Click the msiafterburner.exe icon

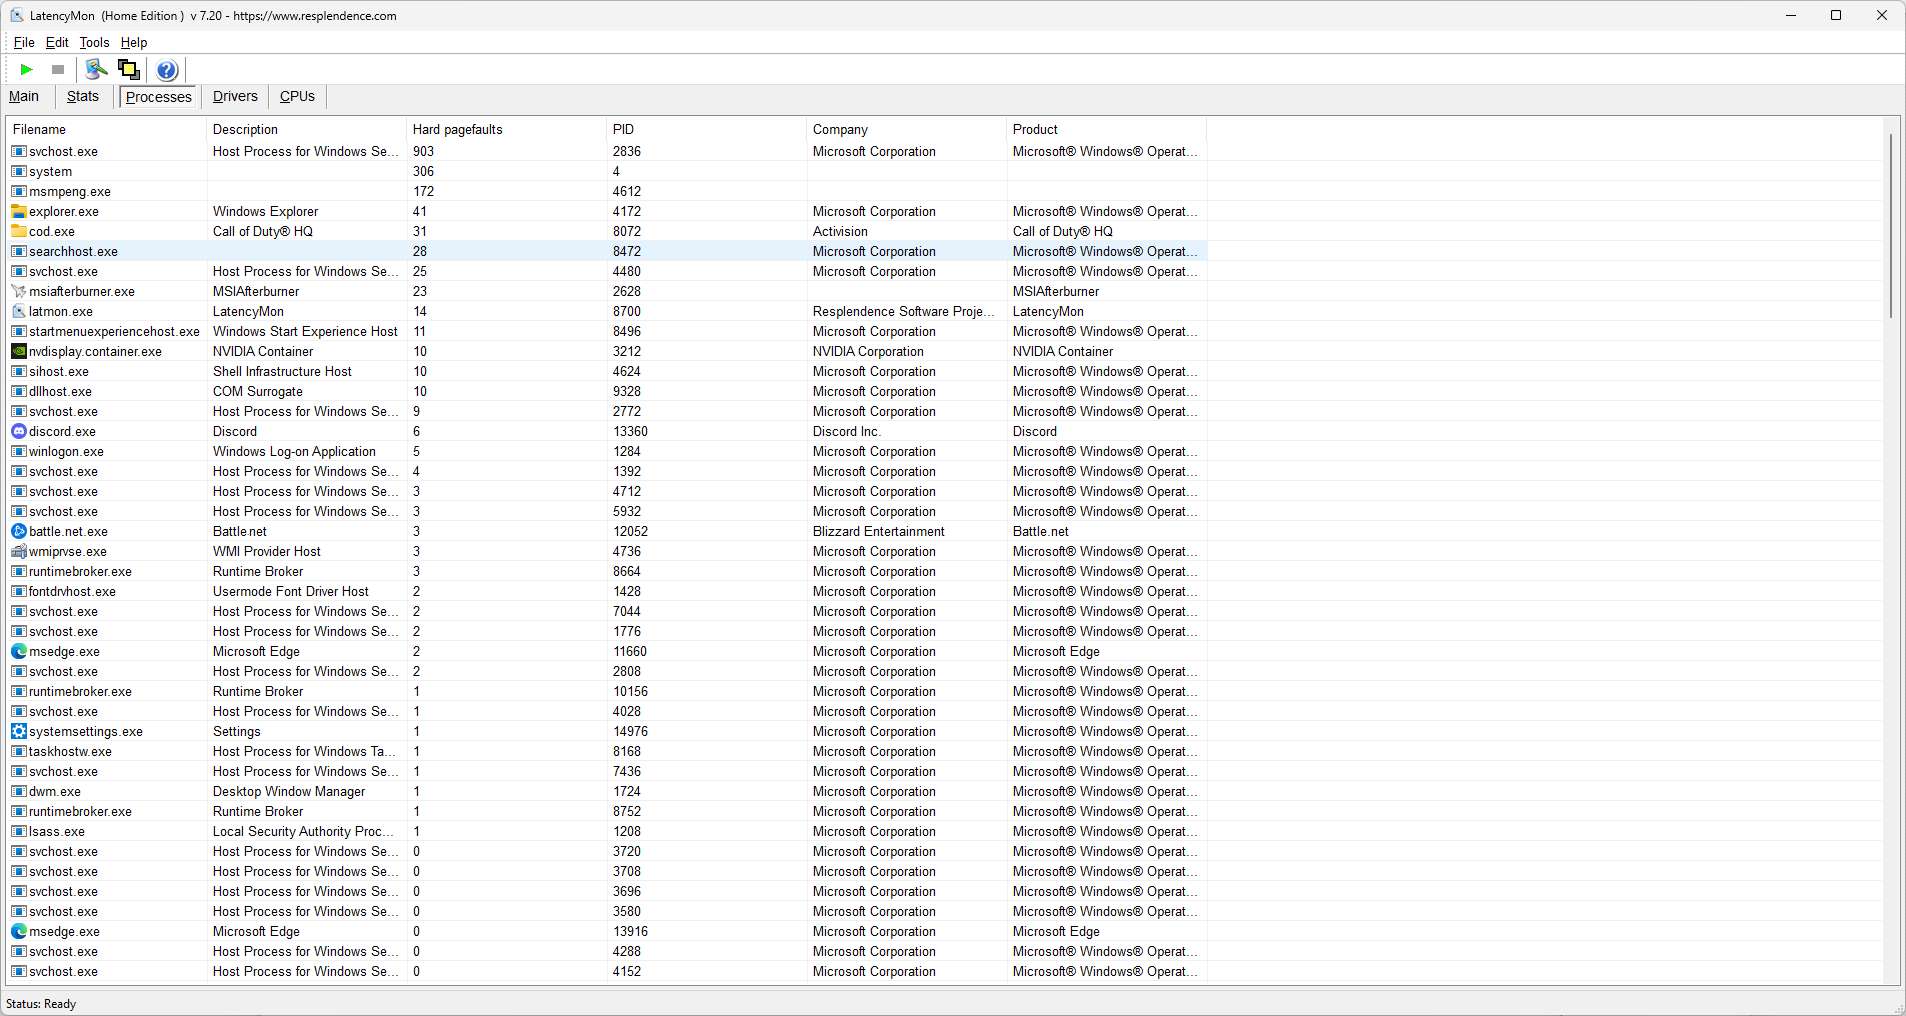pos(19,291)
